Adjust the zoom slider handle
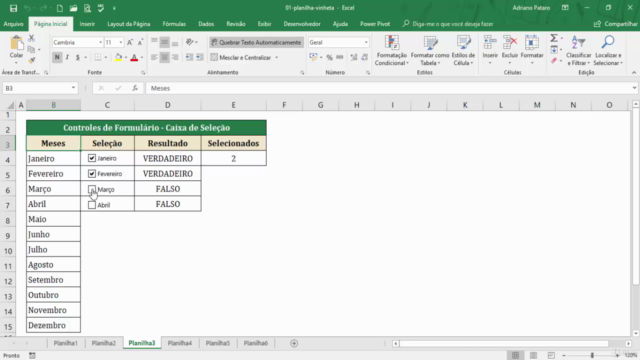 click(x=592, y=356)
